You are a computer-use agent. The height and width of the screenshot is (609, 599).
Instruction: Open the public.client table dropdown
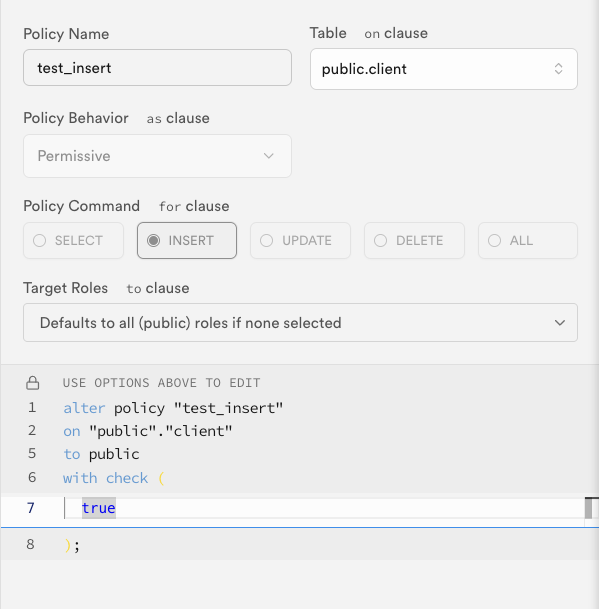444,69
